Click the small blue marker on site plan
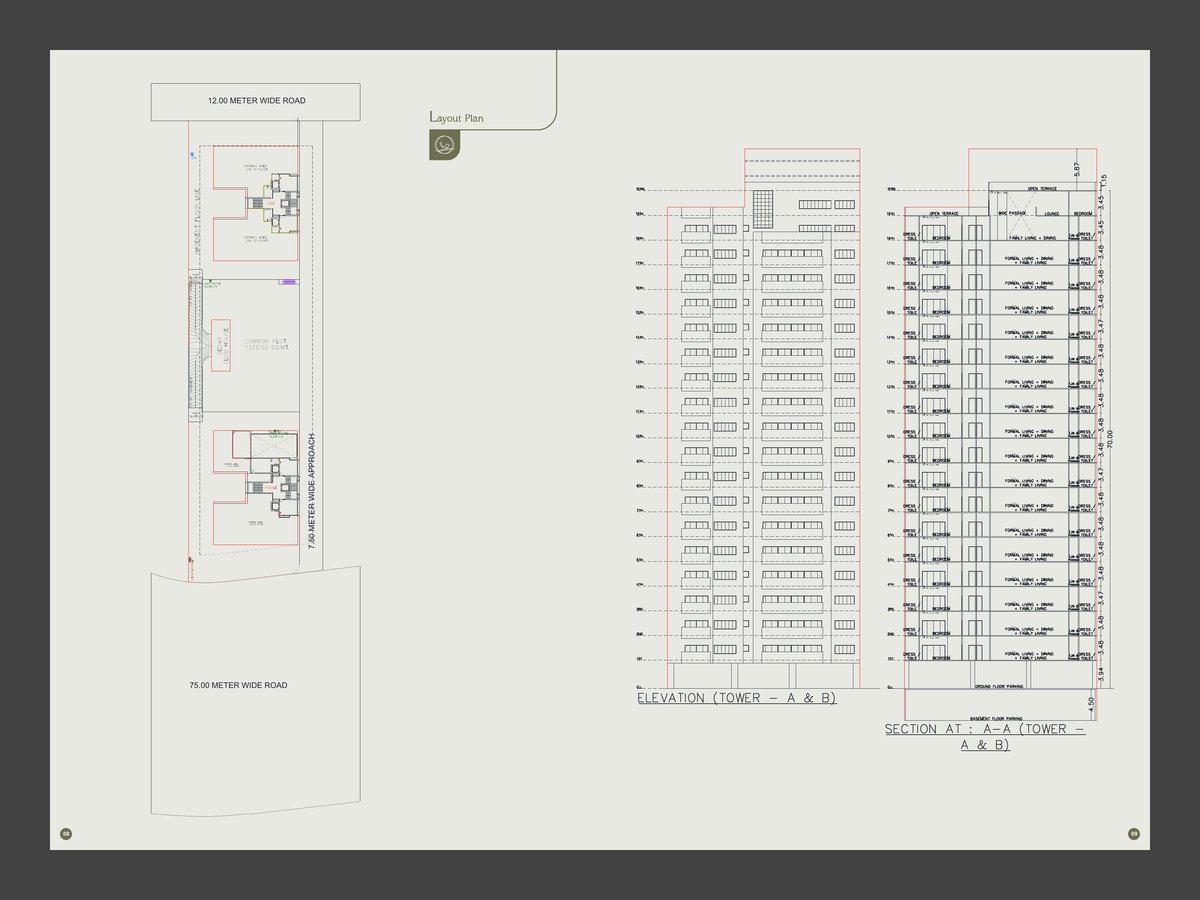 [192, 155]
